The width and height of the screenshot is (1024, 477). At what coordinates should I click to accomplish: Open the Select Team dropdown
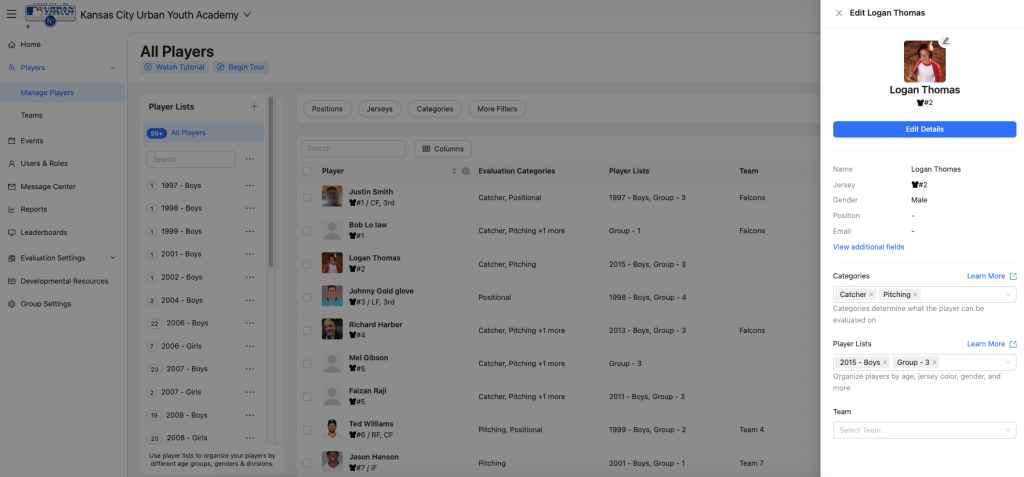click(924, 430)
